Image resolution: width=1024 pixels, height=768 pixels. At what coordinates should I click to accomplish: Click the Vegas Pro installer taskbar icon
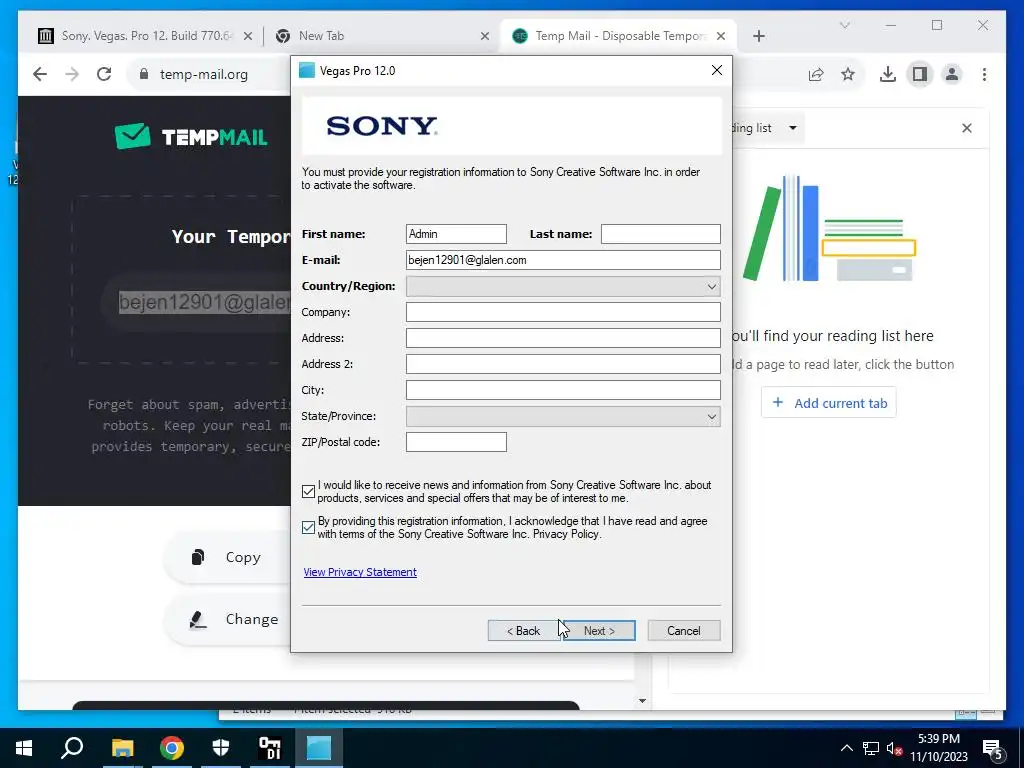[319, 748]
